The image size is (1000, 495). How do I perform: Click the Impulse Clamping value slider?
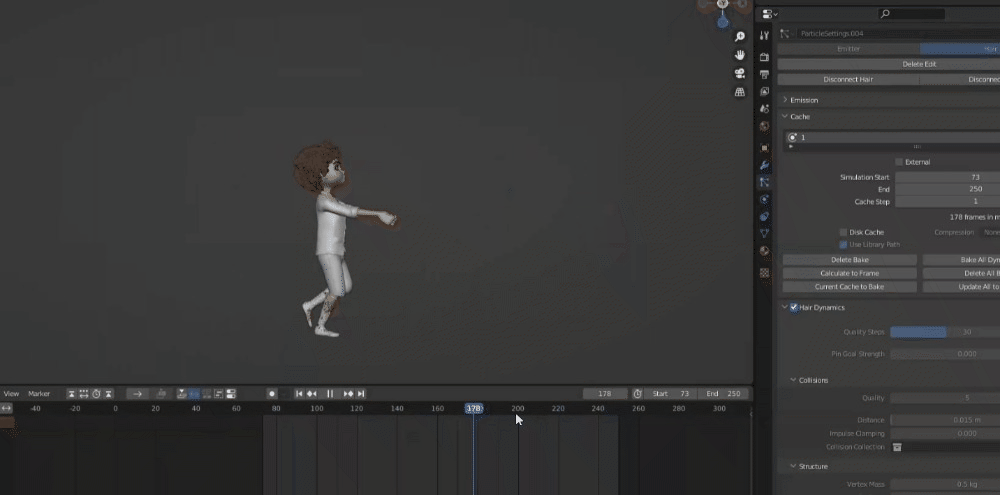(945, 434)
